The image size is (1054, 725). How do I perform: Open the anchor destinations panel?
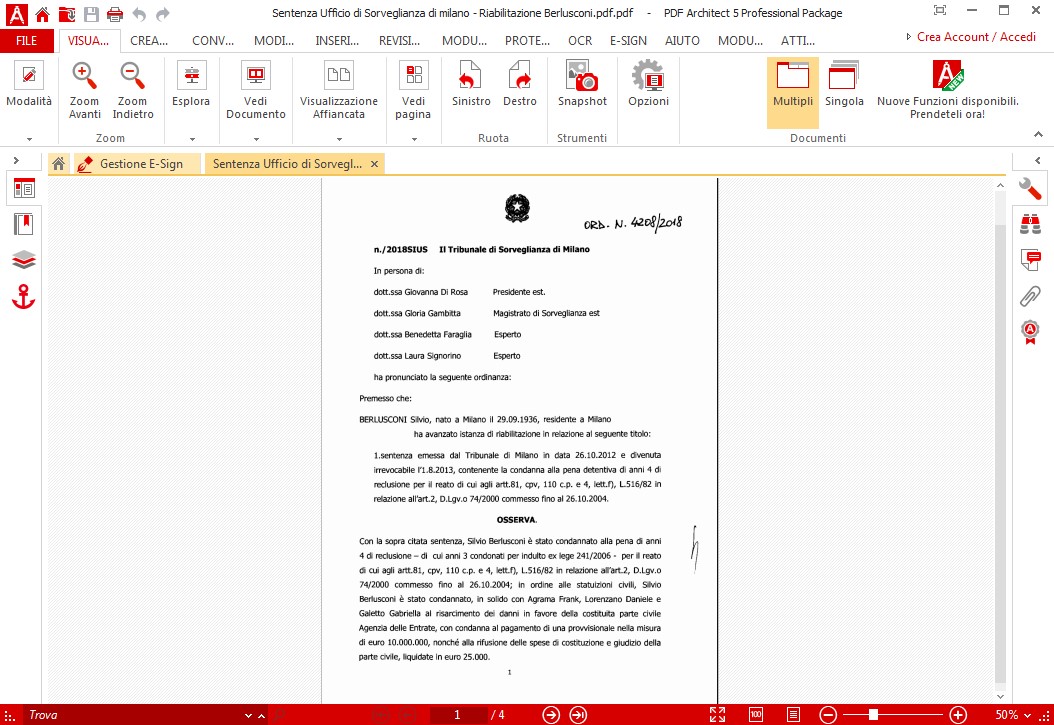[x=24, y=296]
